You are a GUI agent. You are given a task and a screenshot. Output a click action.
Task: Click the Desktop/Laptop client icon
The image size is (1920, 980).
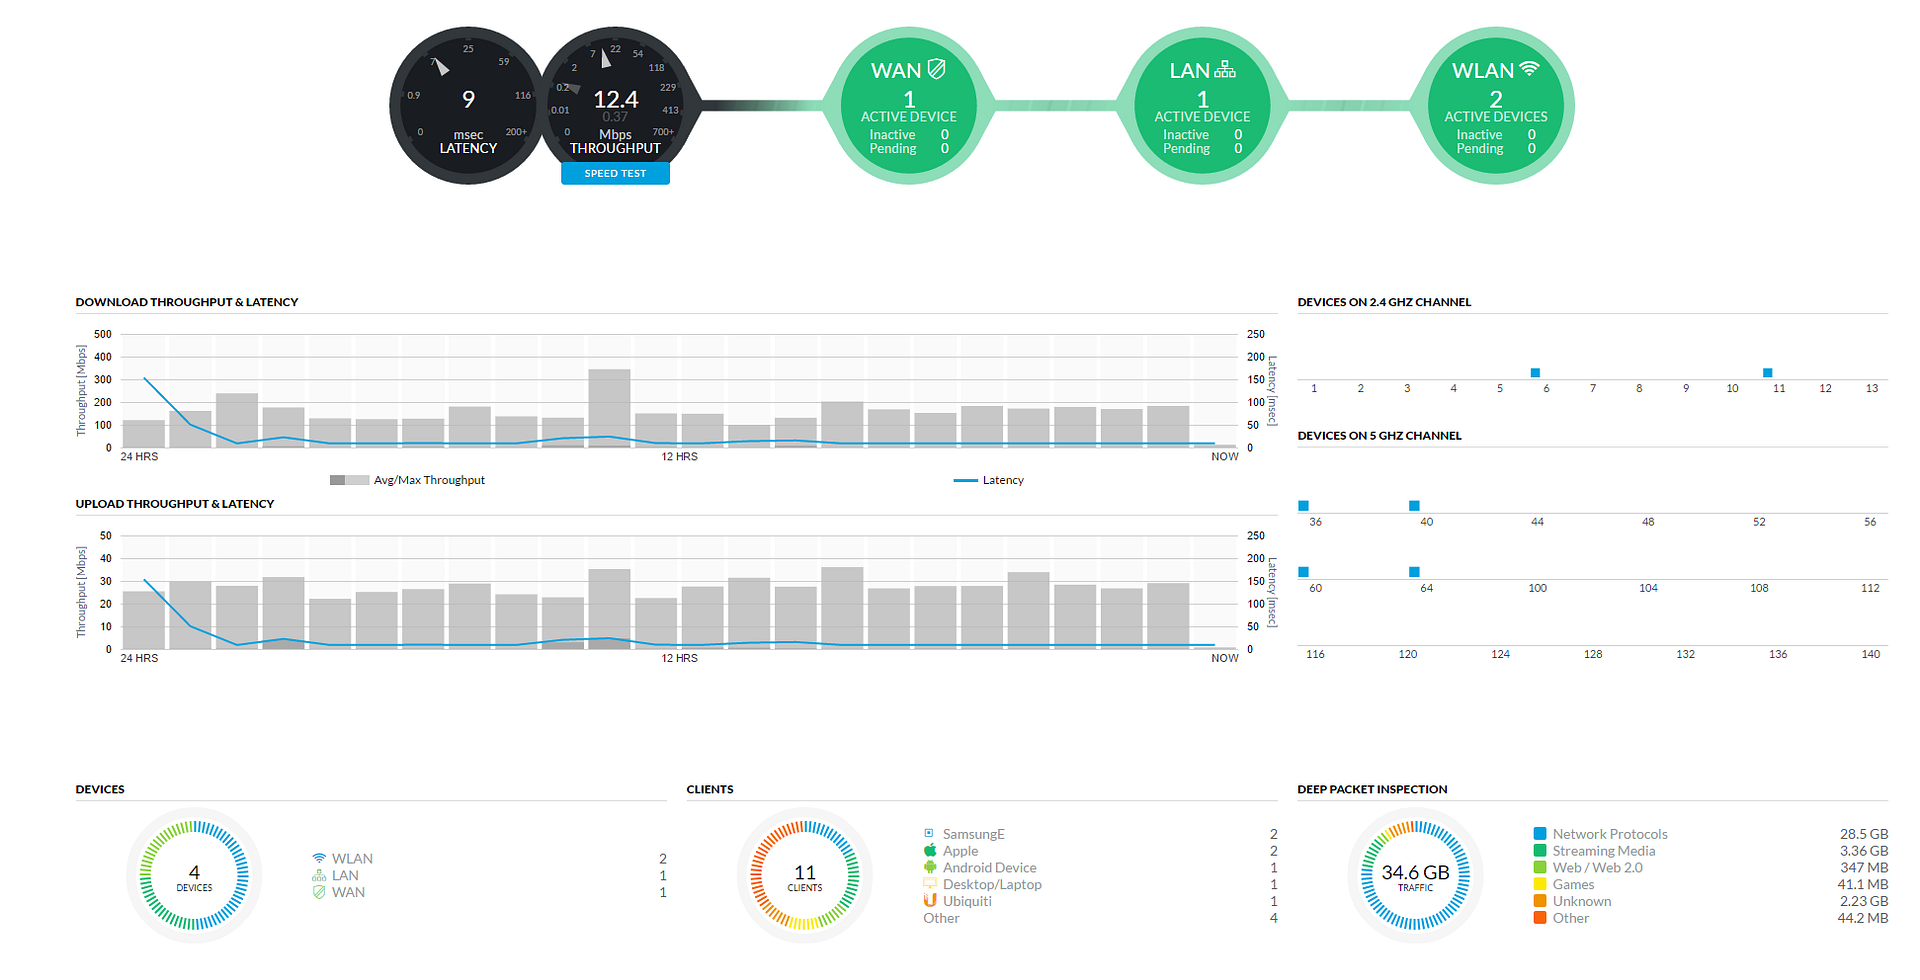930,884
